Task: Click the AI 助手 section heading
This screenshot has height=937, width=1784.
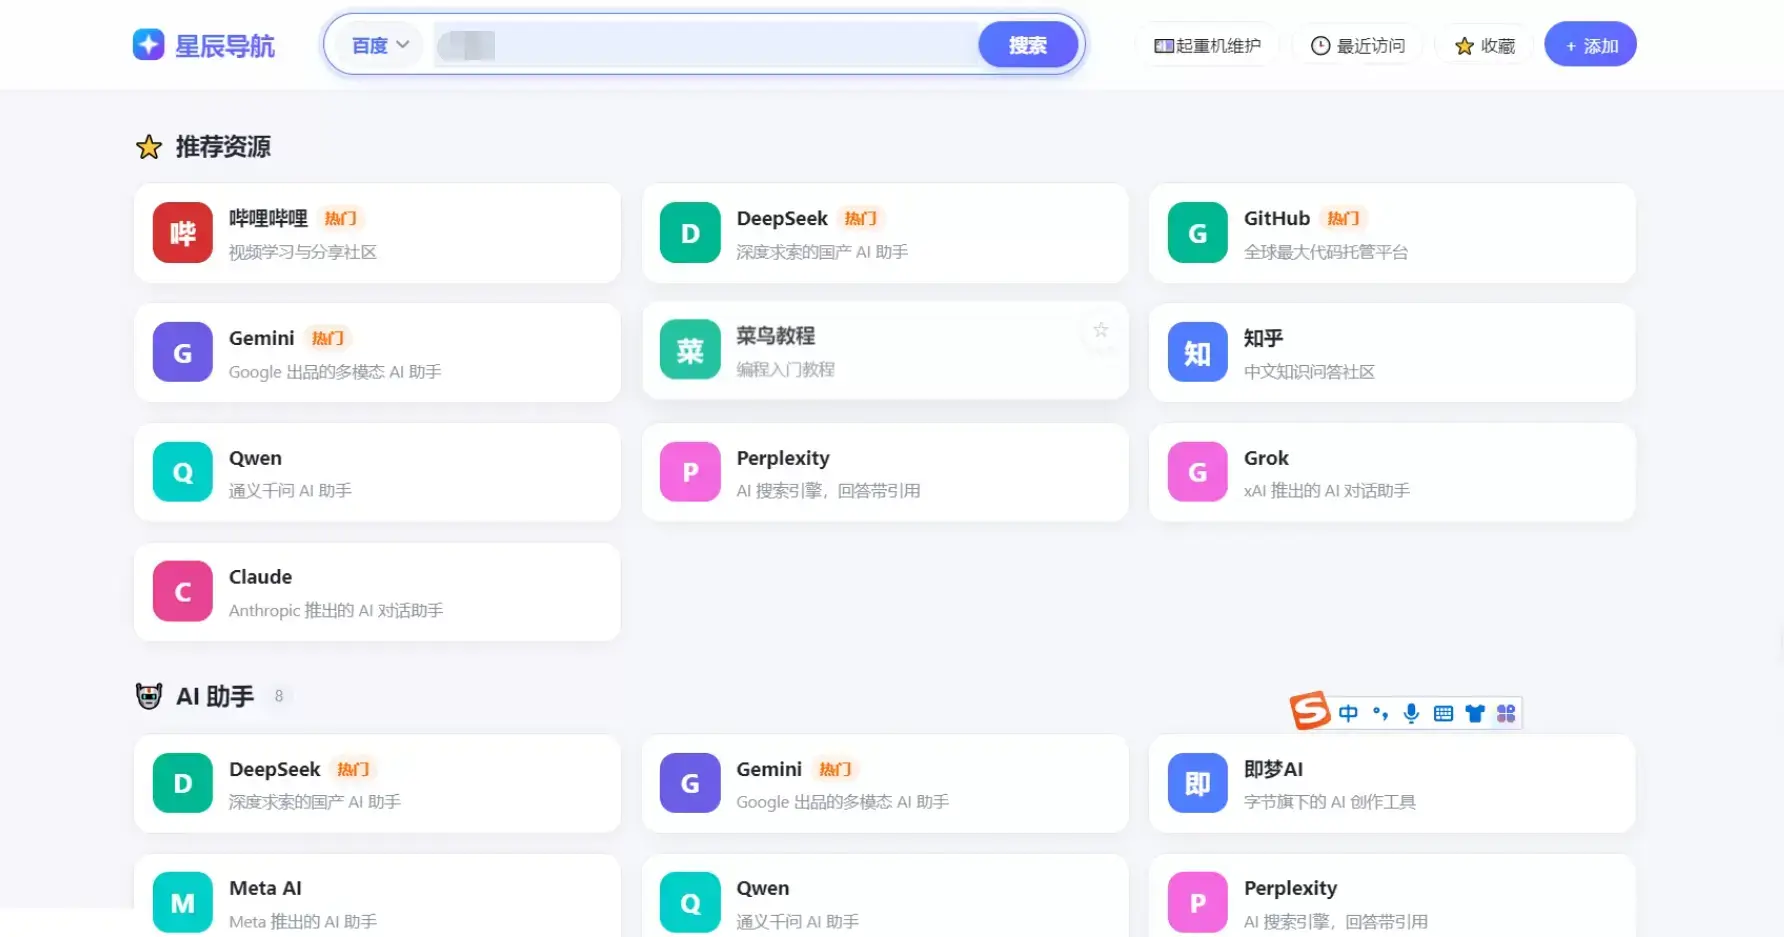Action: [215, 696]
